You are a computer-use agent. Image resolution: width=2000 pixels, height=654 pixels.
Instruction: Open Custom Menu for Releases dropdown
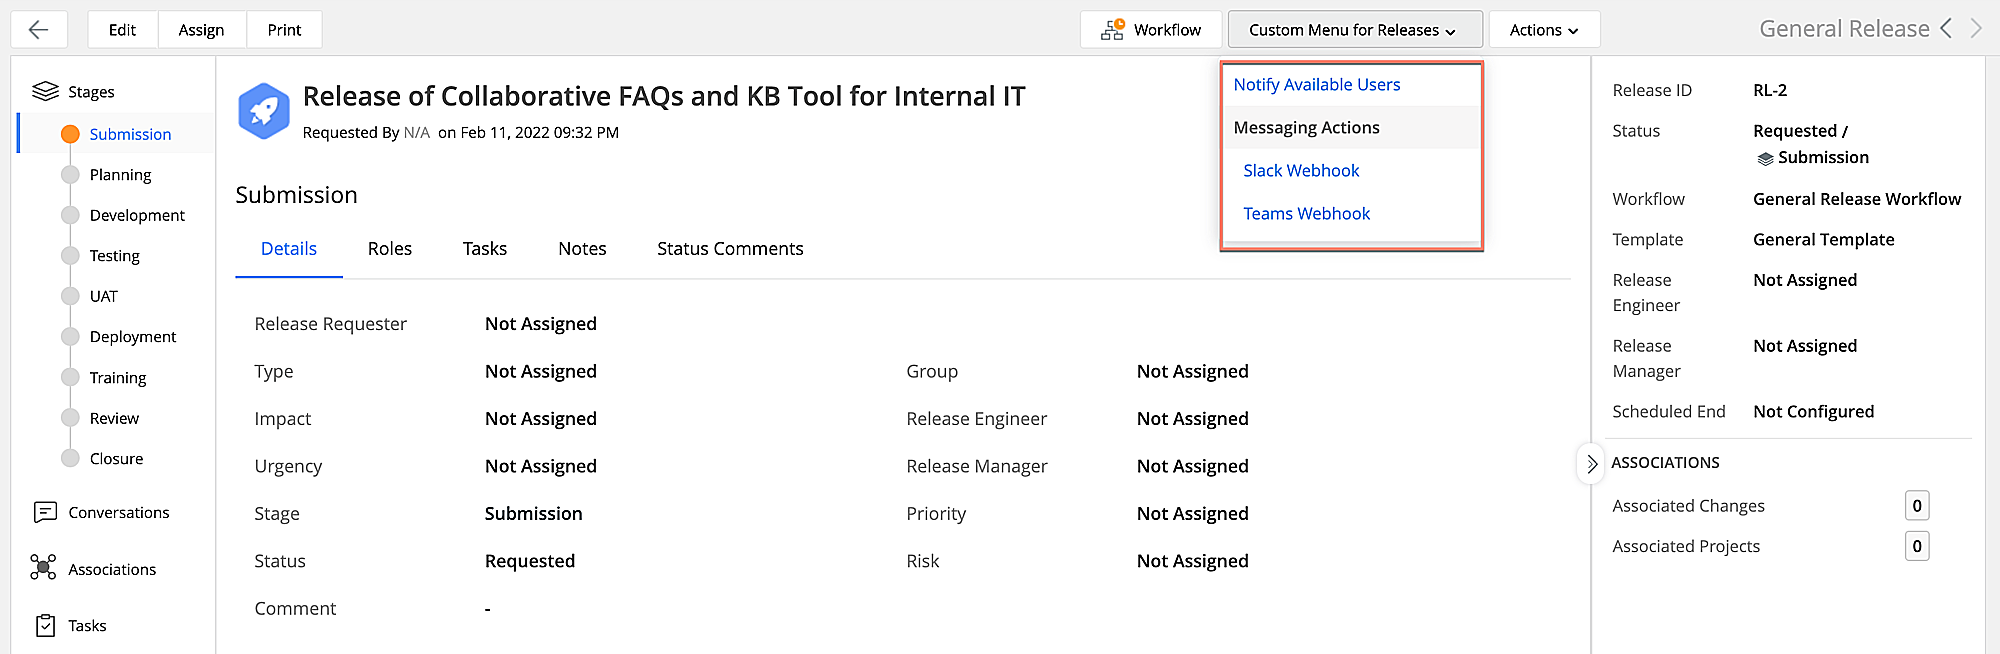(1354, 30)
